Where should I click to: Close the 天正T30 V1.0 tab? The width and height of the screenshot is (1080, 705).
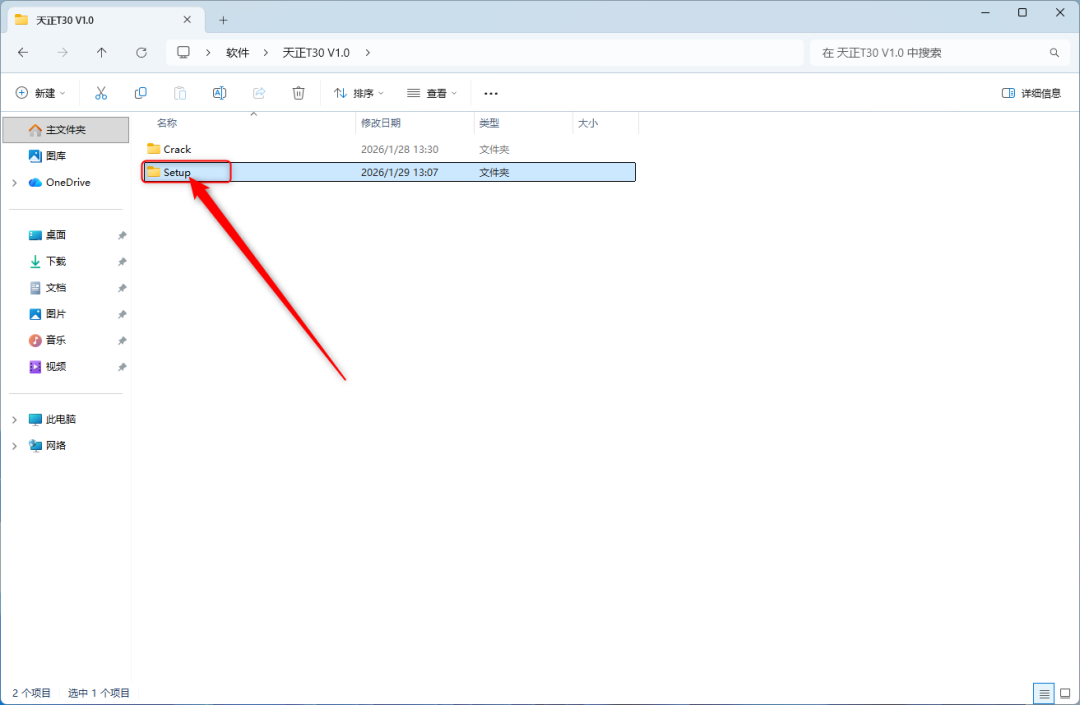(187, 20)
